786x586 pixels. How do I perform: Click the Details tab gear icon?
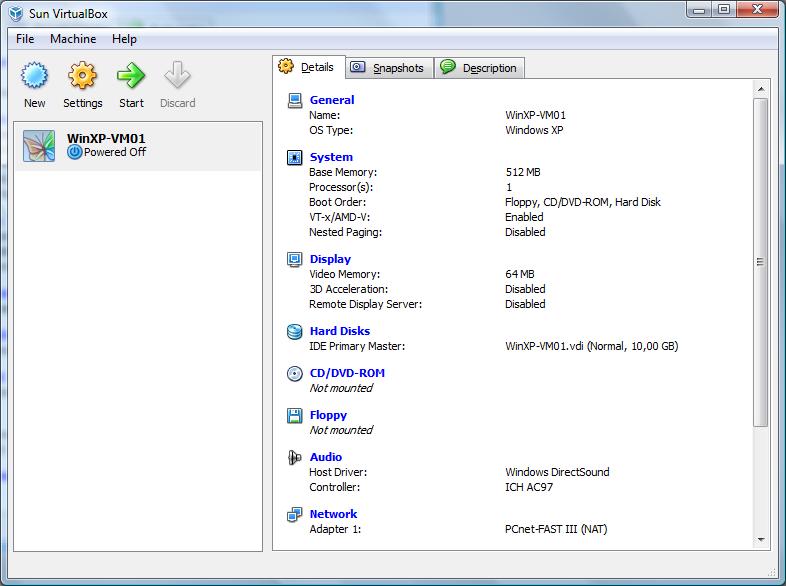[x=286, y=66]
